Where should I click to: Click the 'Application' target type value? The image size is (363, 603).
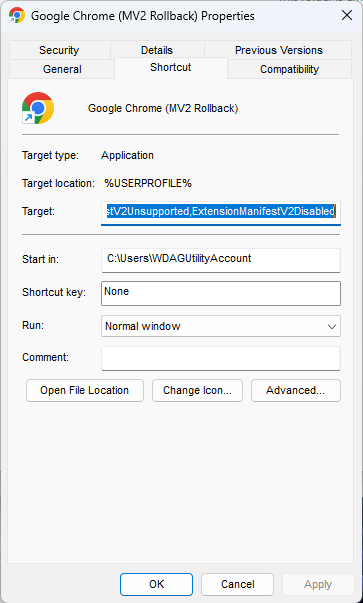(127, 155)
